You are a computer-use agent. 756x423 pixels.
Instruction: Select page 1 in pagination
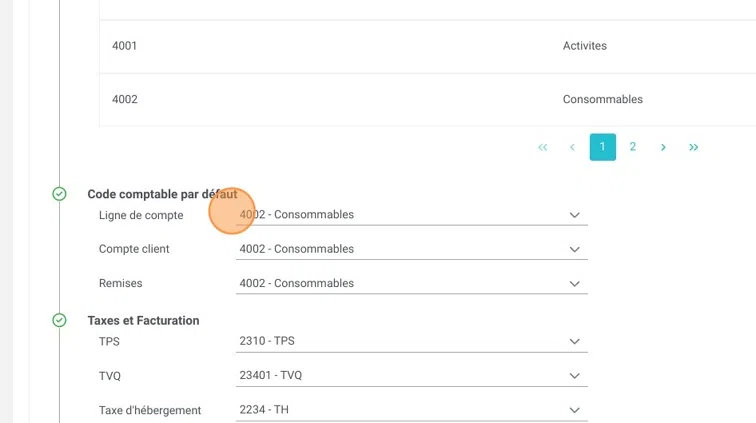[x=603, y=147]
